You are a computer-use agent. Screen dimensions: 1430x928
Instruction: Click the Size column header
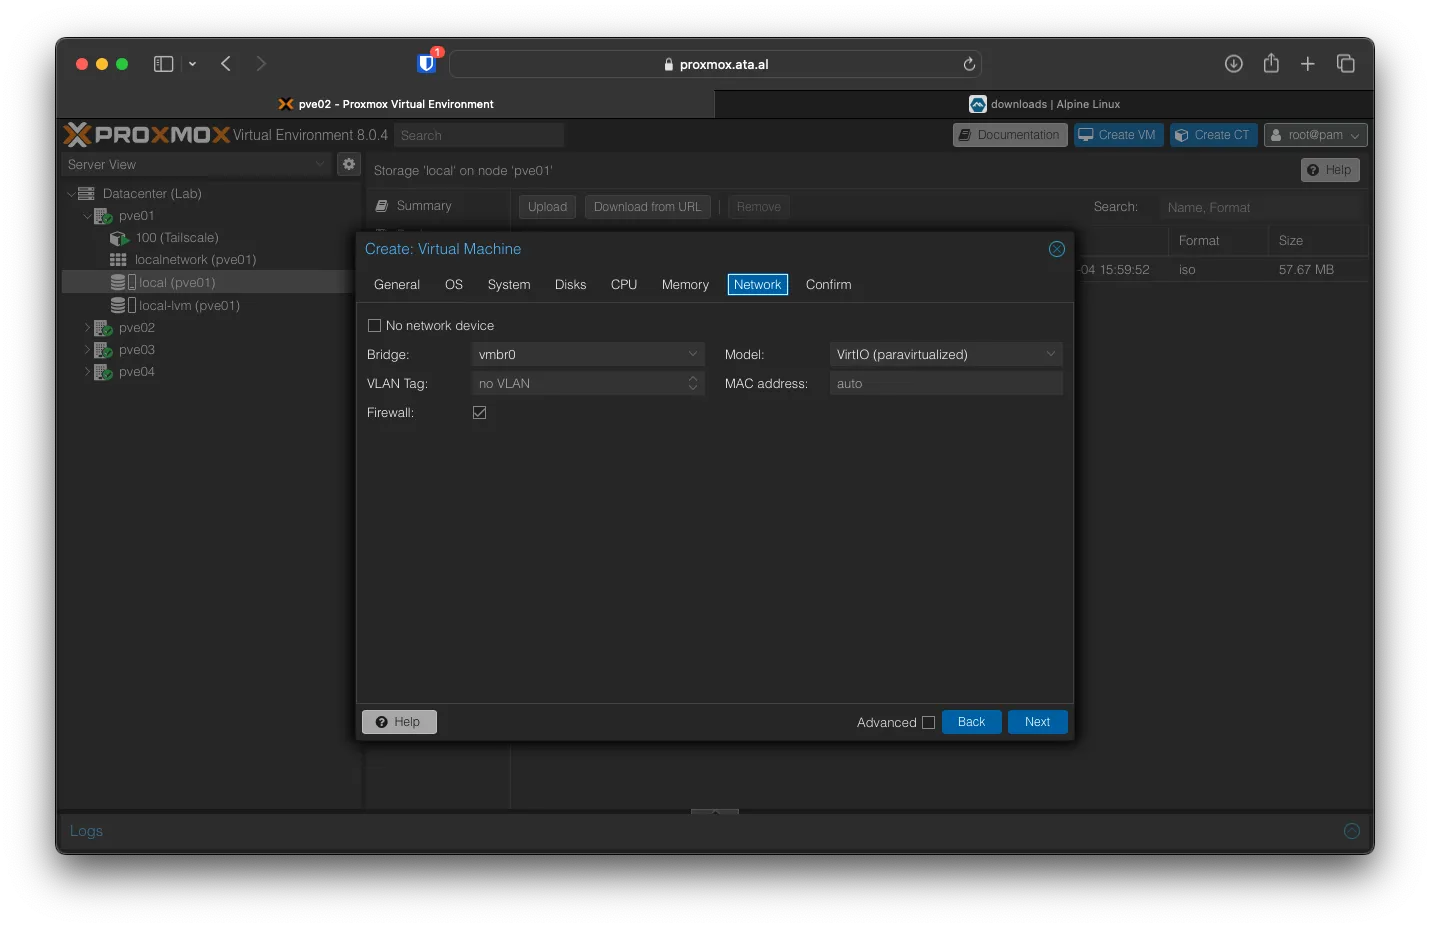tap(1317, 240)
